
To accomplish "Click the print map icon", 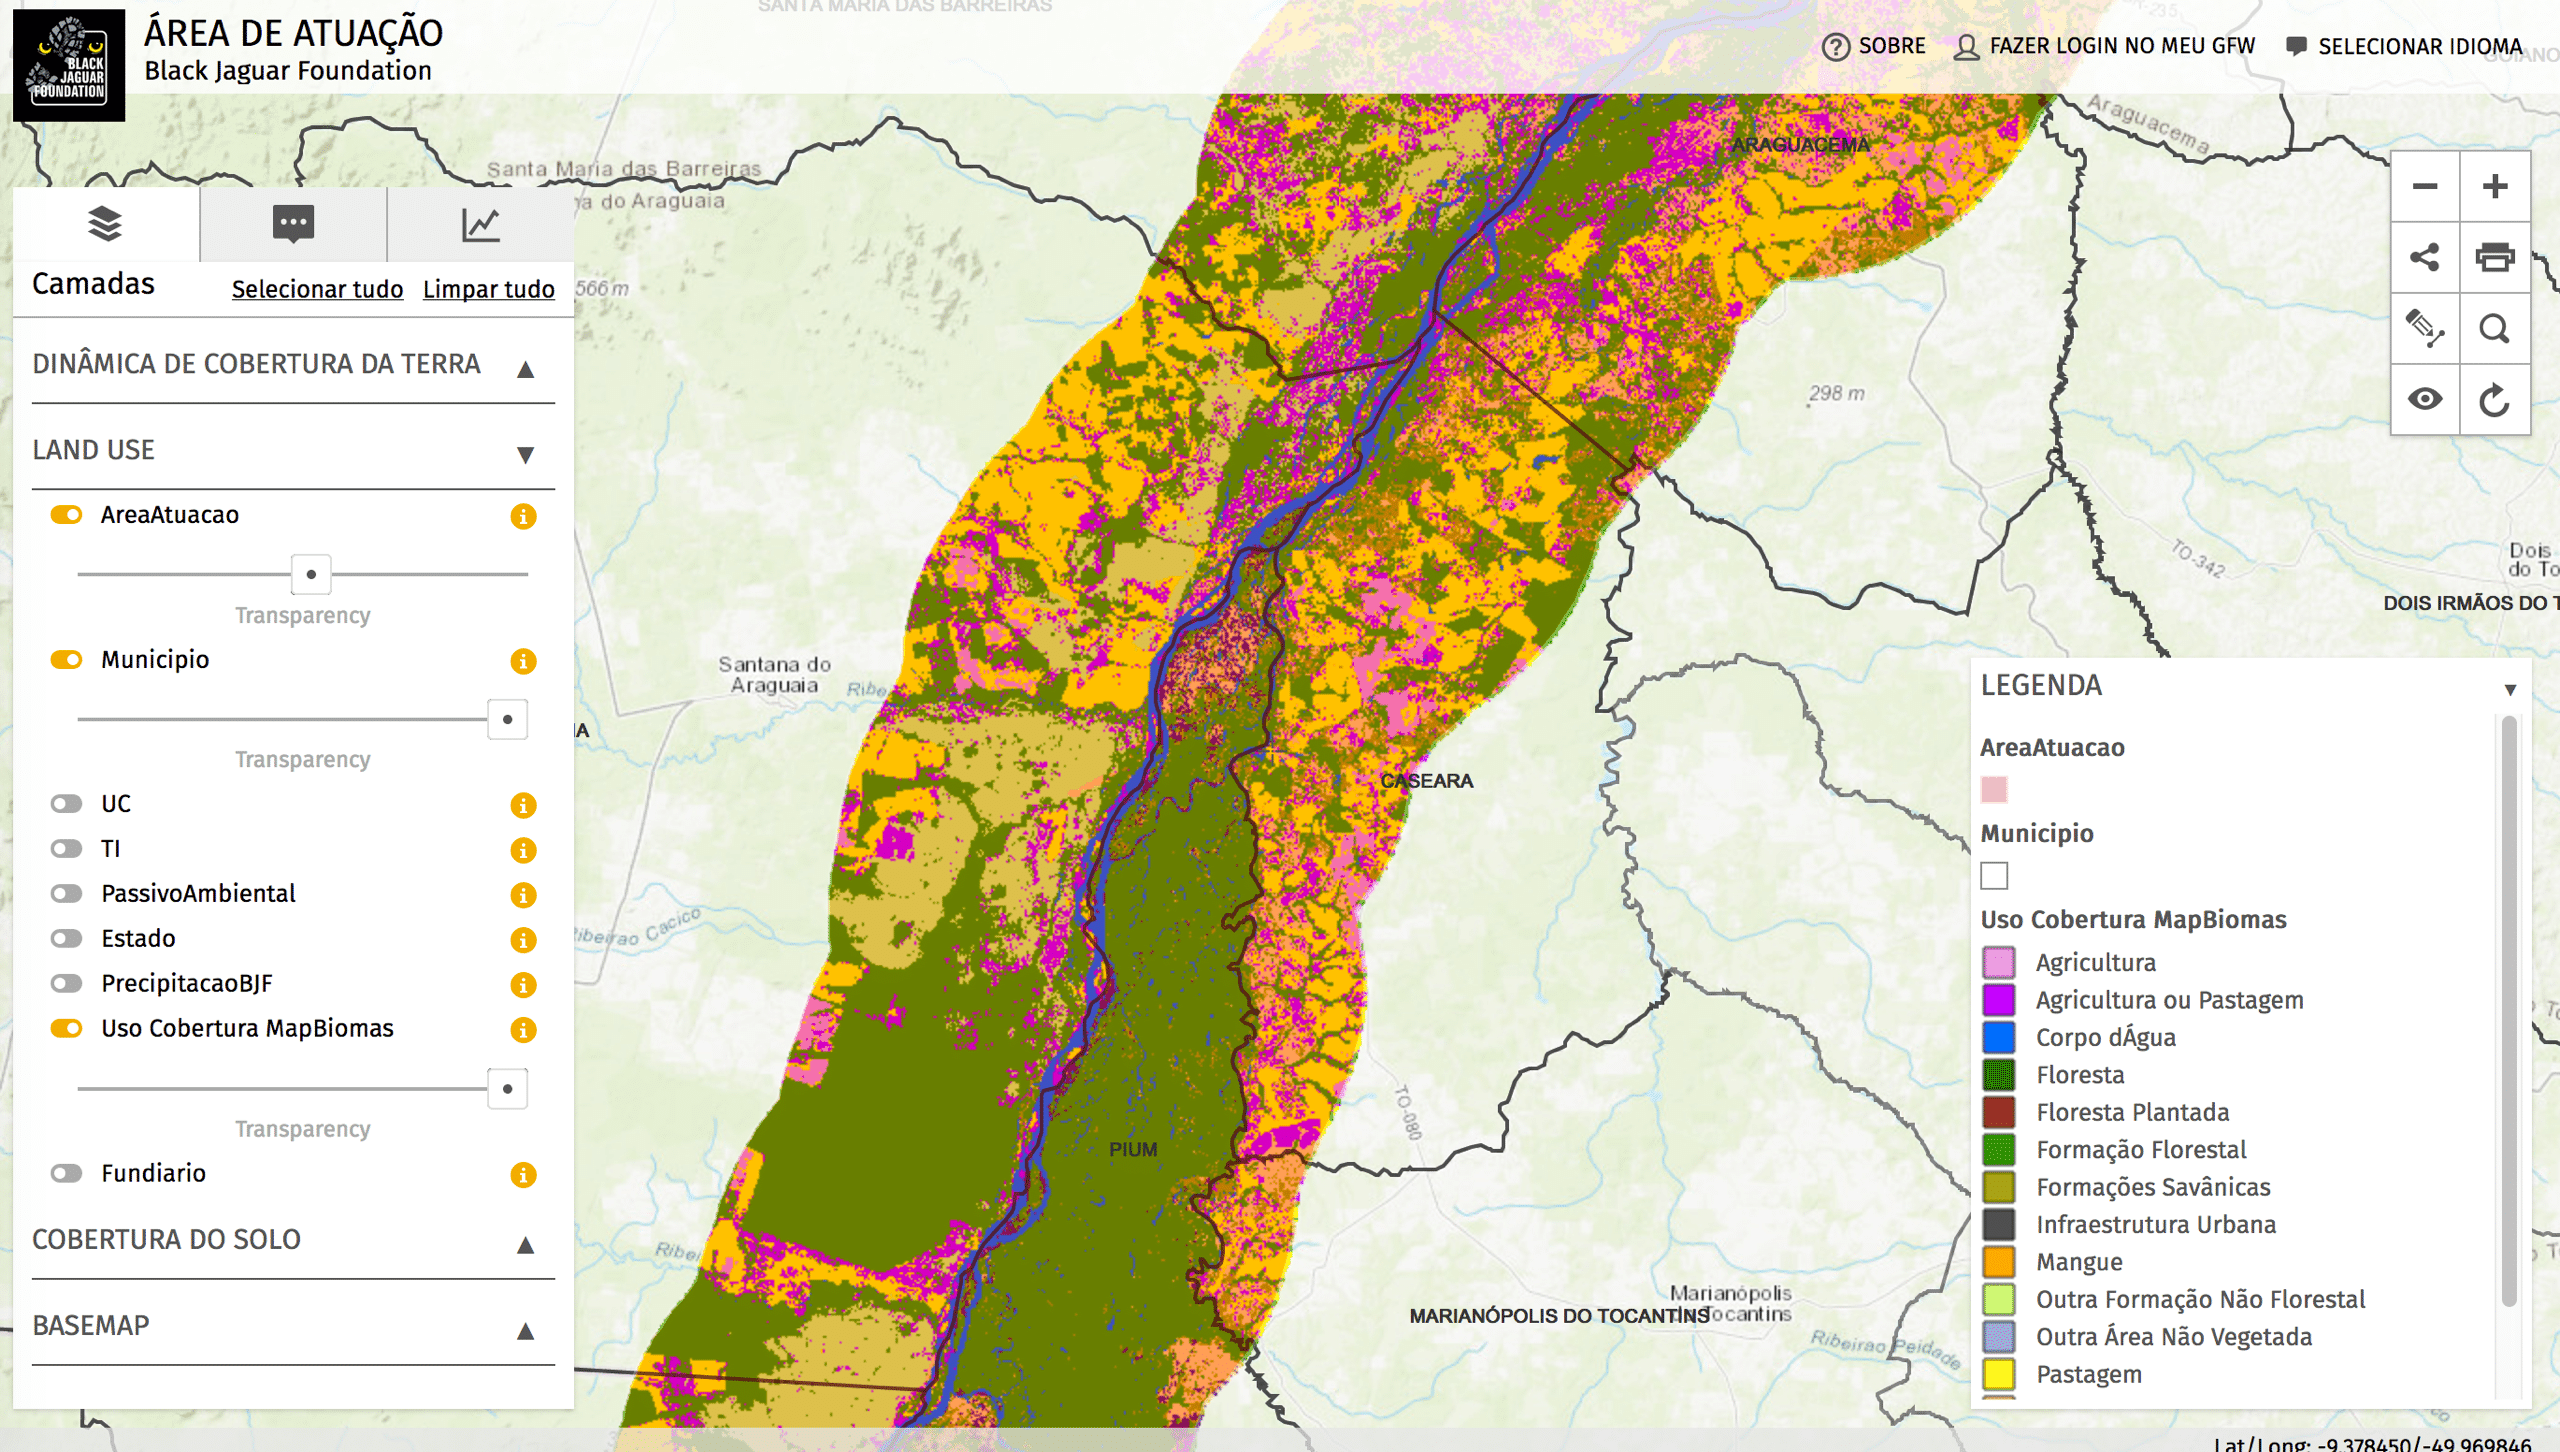I will (2495, 258).
